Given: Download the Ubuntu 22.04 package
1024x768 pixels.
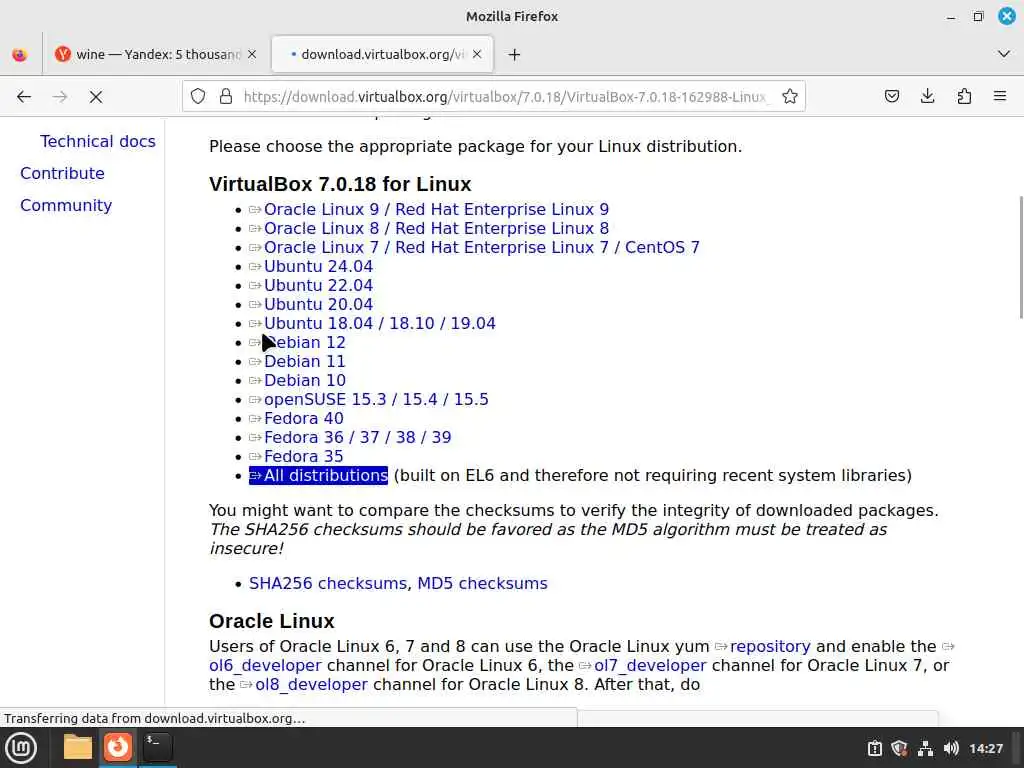Looking at the screenshot, I should pos(318,285).
